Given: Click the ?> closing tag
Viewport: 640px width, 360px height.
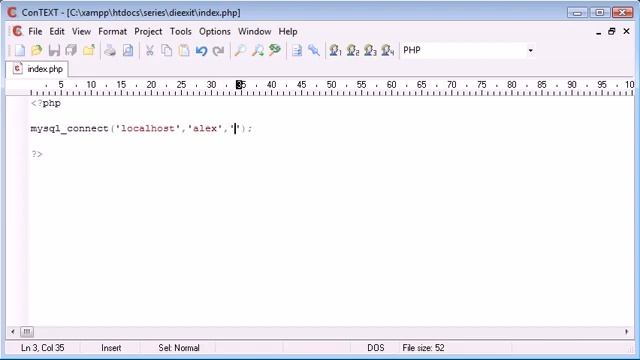Looking at the screenshot, I should coord(37,154).
